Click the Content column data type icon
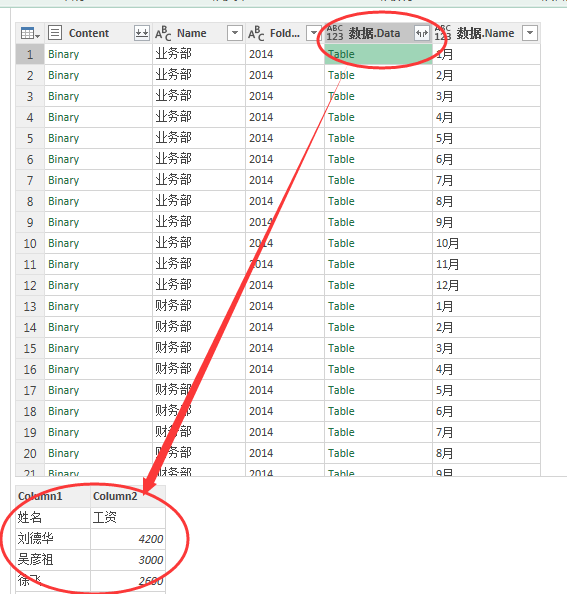 55,33
